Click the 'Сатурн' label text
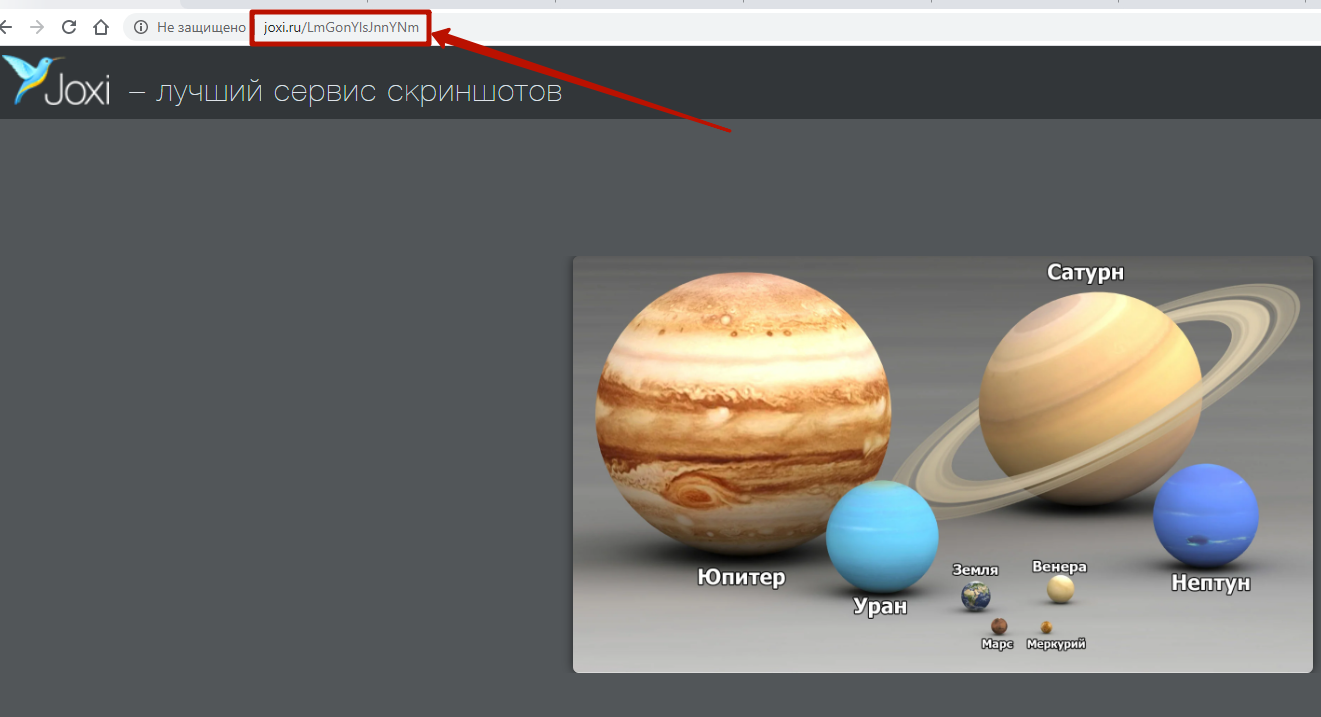The height and width of the screenshot is (717, 1321). pos(1085,272)
